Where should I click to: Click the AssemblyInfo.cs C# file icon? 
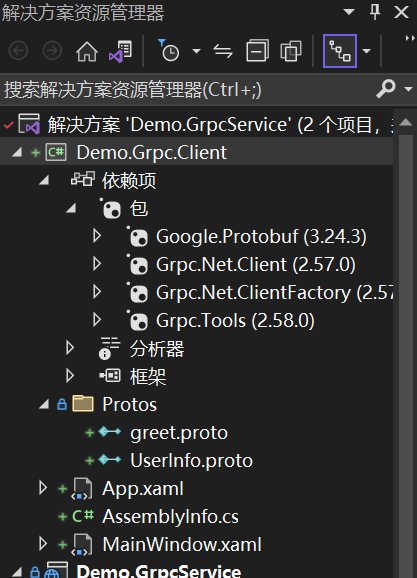[x=83, y=516]
